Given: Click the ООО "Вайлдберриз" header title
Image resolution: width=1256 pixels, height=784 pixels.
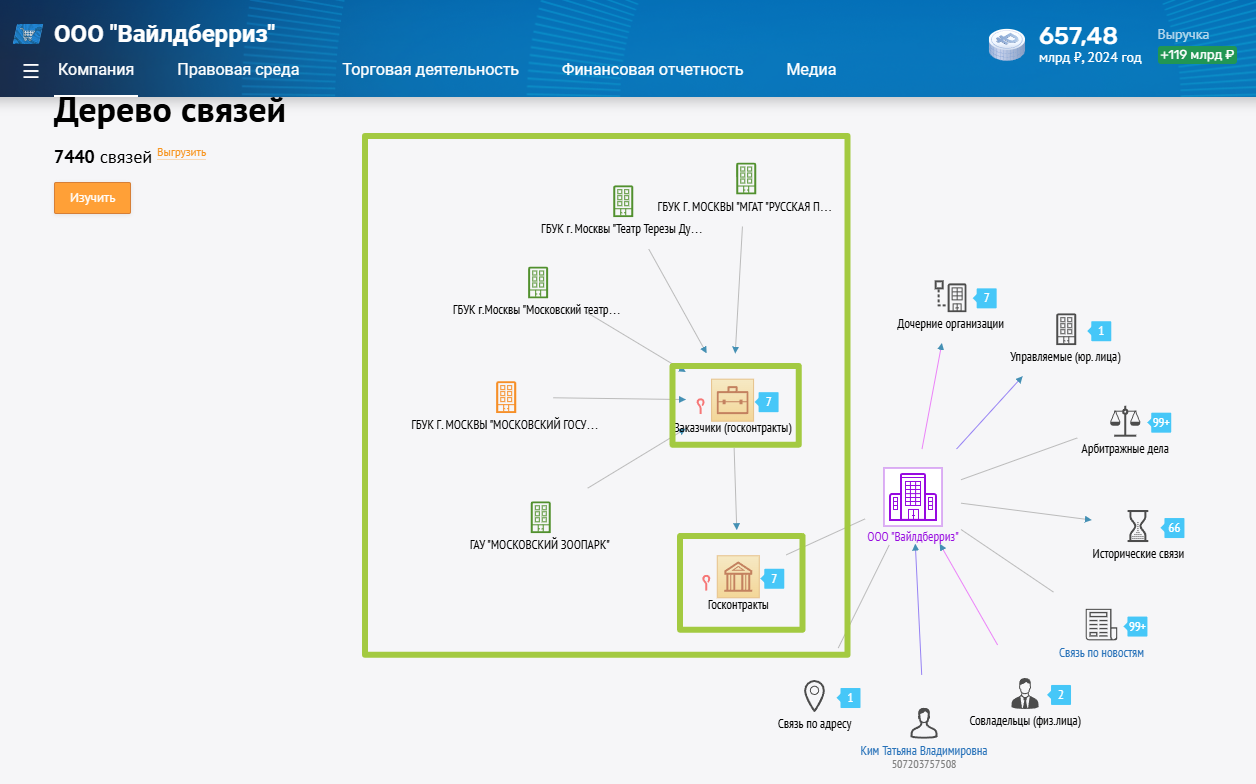Looking at the screenshot, I should 165,33.
